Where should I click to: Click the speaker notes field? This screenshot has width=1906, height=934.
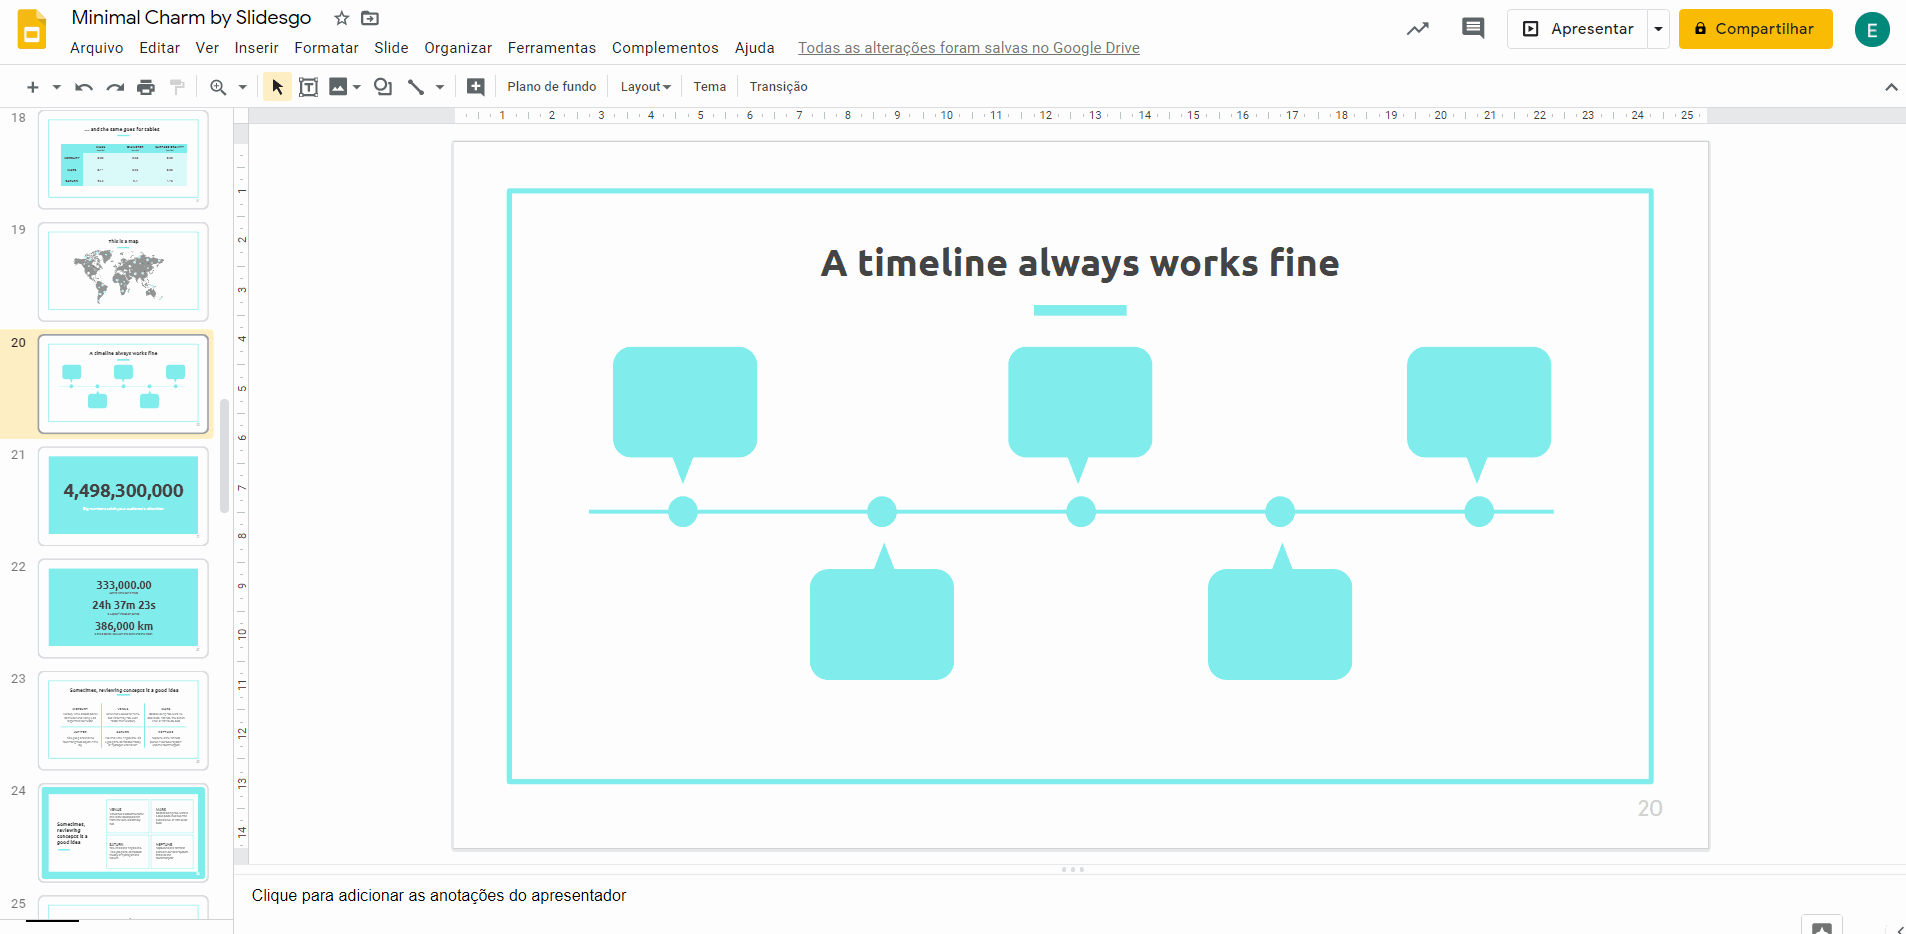coord(1070,896)
